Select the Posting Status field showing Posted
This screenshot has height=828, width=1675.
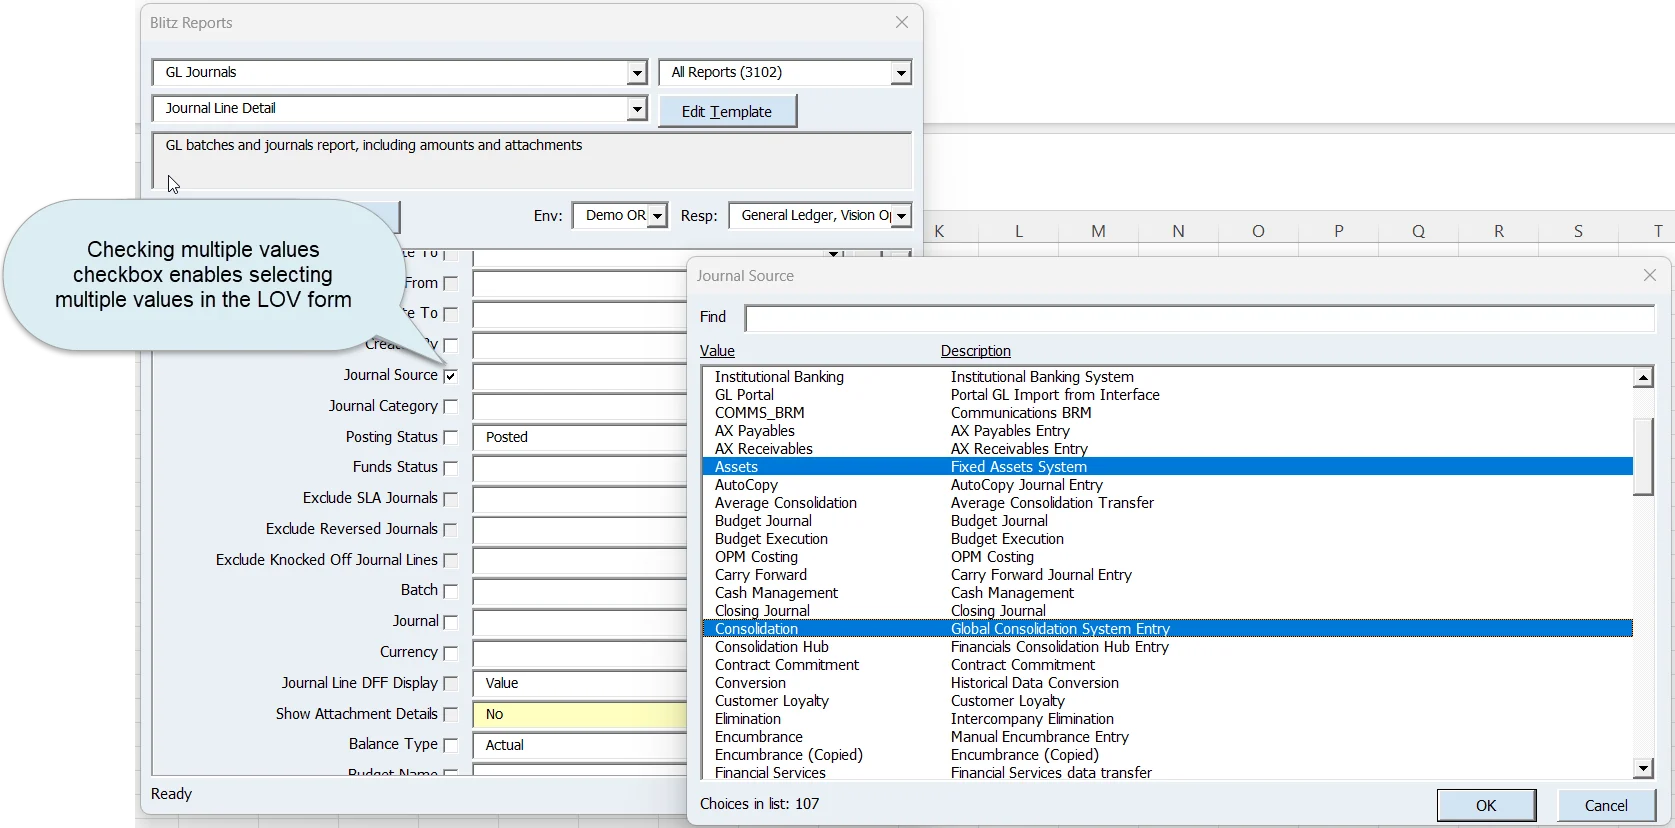tap(580, 438)
